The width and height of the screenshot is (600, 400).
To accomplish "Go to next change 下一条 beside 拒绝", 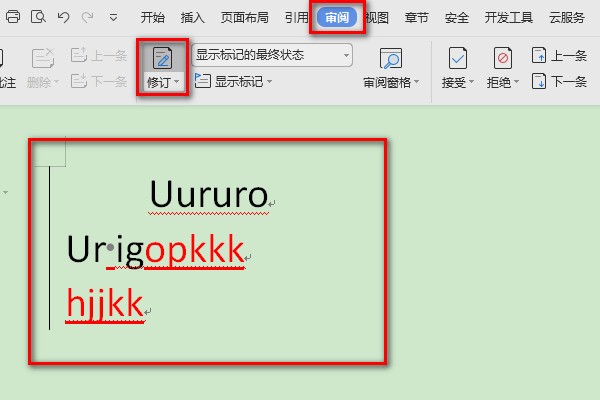I will 559,82.
